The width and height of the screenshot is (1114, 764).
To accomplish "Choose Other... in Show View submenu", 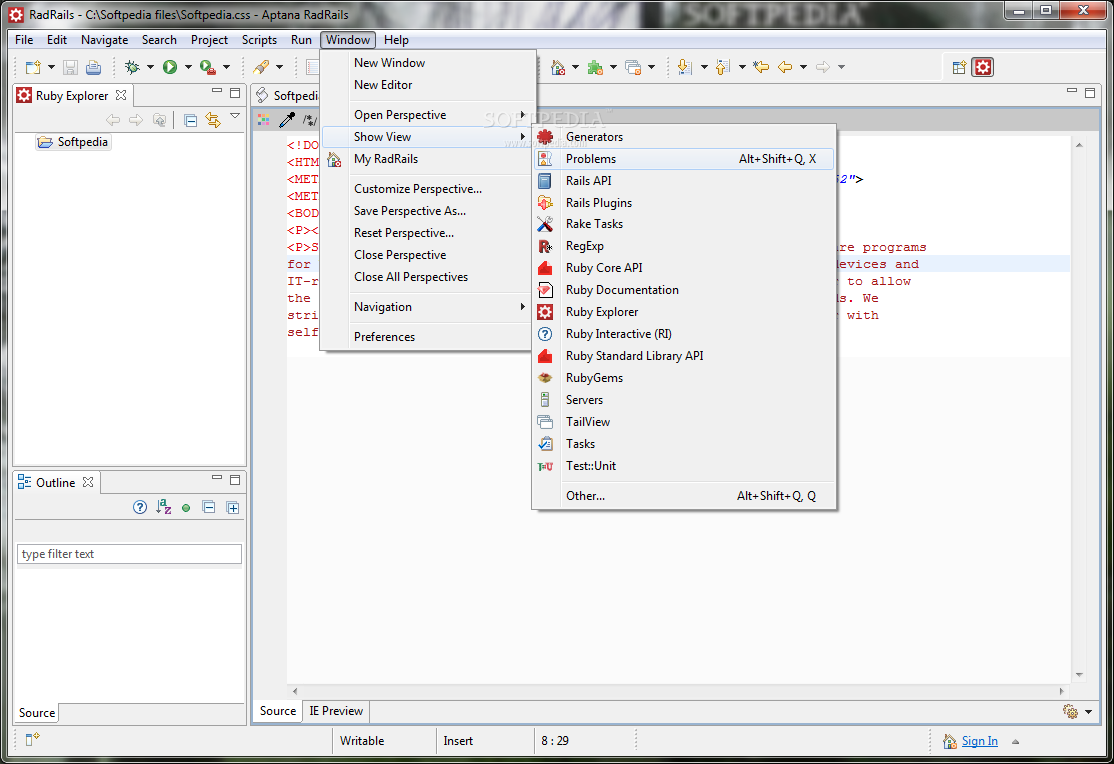I will pos(683,495).
